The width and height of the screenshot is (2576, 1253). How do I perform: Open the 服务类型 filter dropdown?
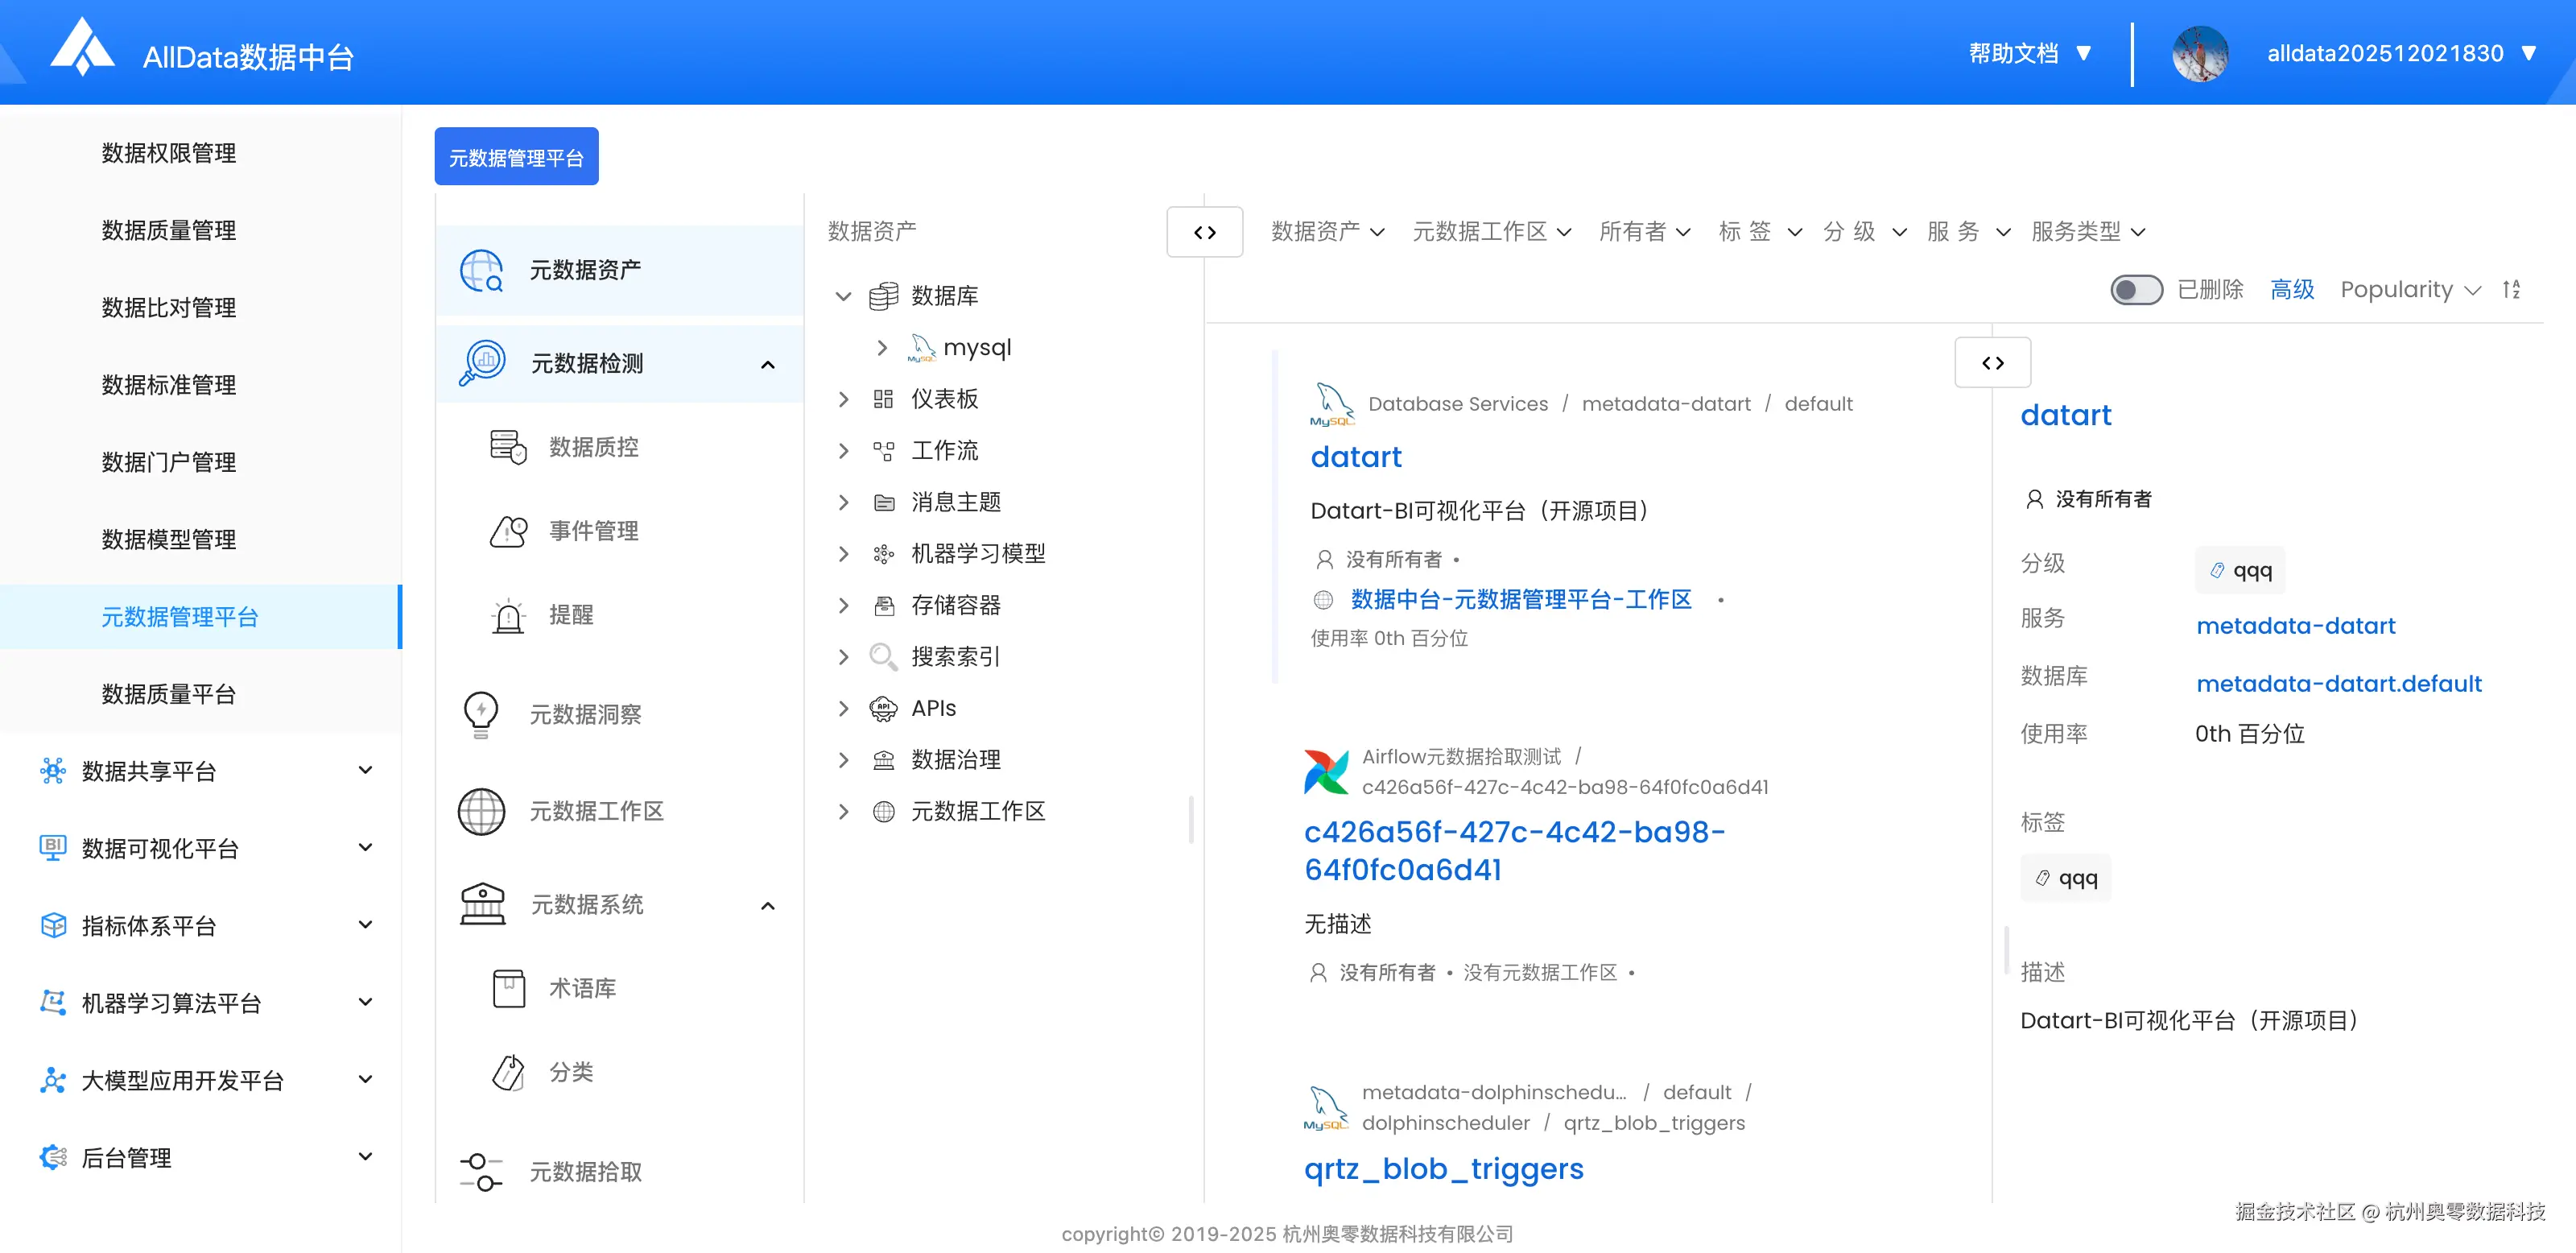(2088, 232)
